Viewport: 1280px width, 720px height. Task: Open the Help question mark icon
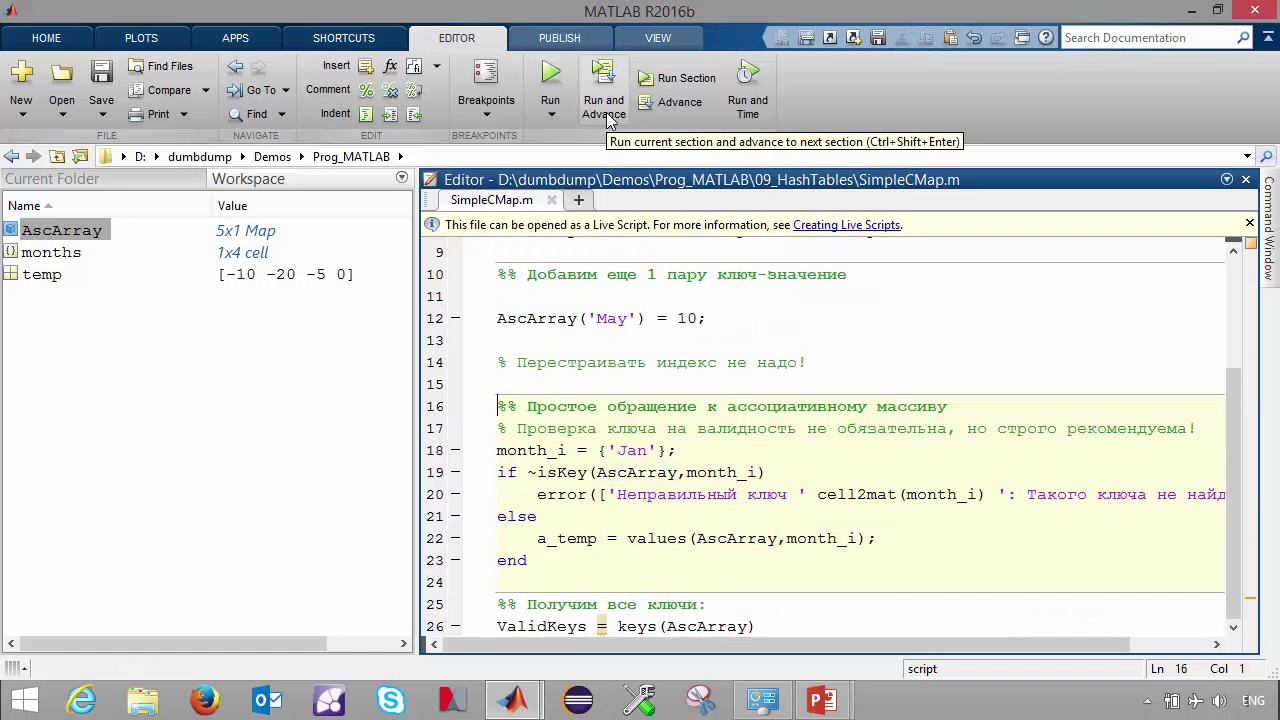point(1045,38)
